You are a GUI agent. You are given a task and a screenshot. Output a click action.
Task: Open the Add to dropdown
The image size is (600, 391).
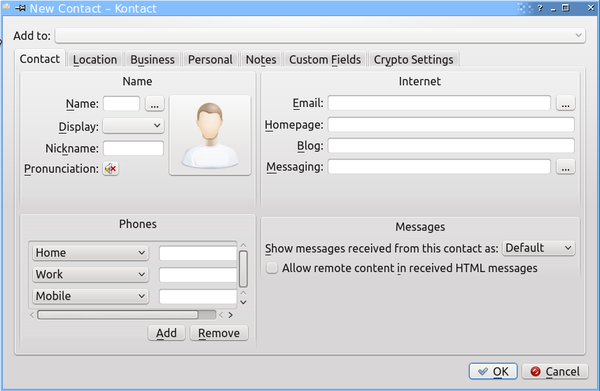[x=320, y=36]
